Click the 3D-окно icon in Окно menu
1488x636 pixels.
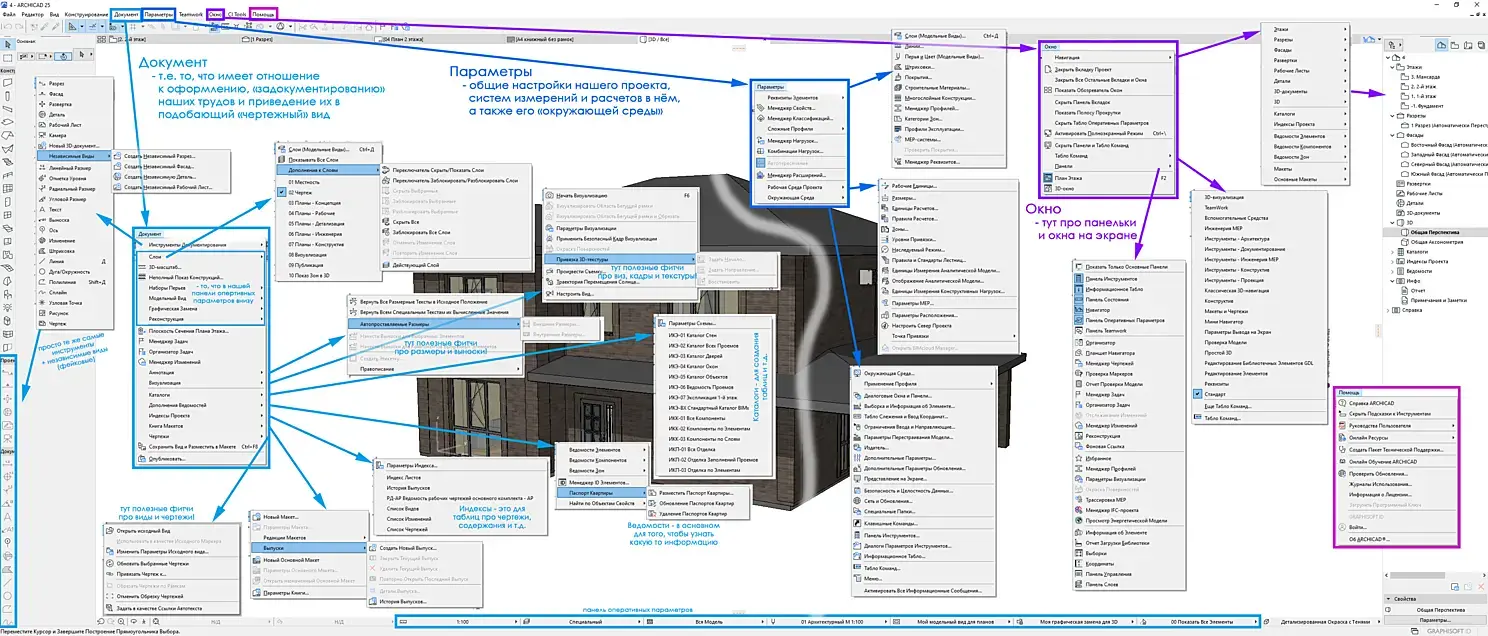pyautogui.click(x=1049, y=188)
